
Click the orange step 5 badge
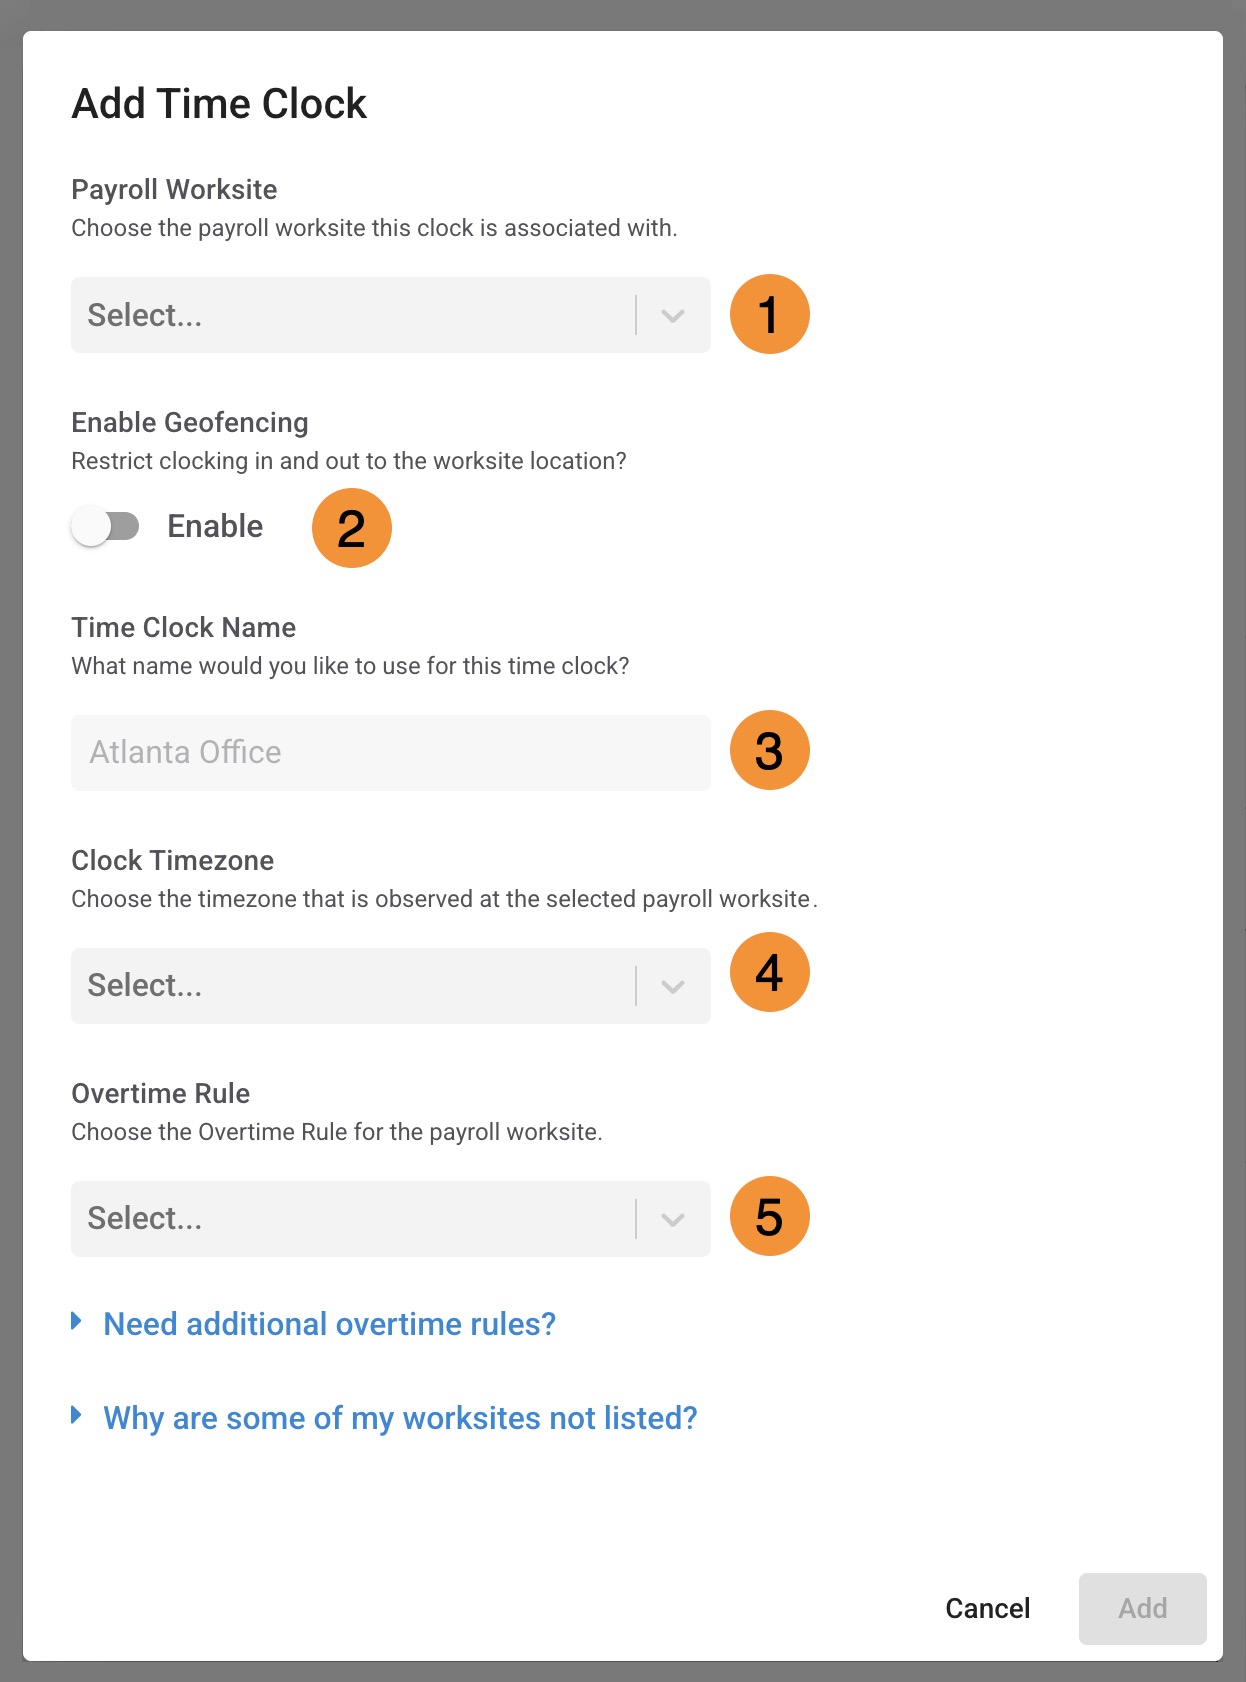(769, 1216)
